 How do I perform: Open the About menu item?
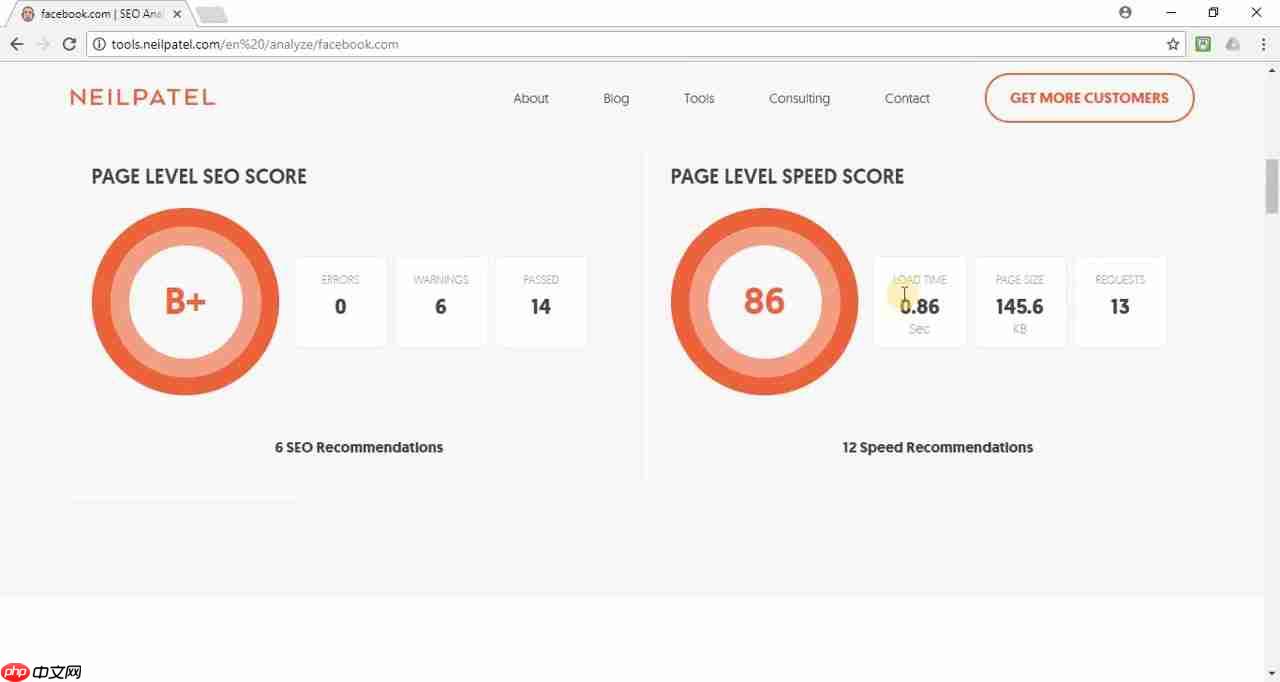(531, 98)
